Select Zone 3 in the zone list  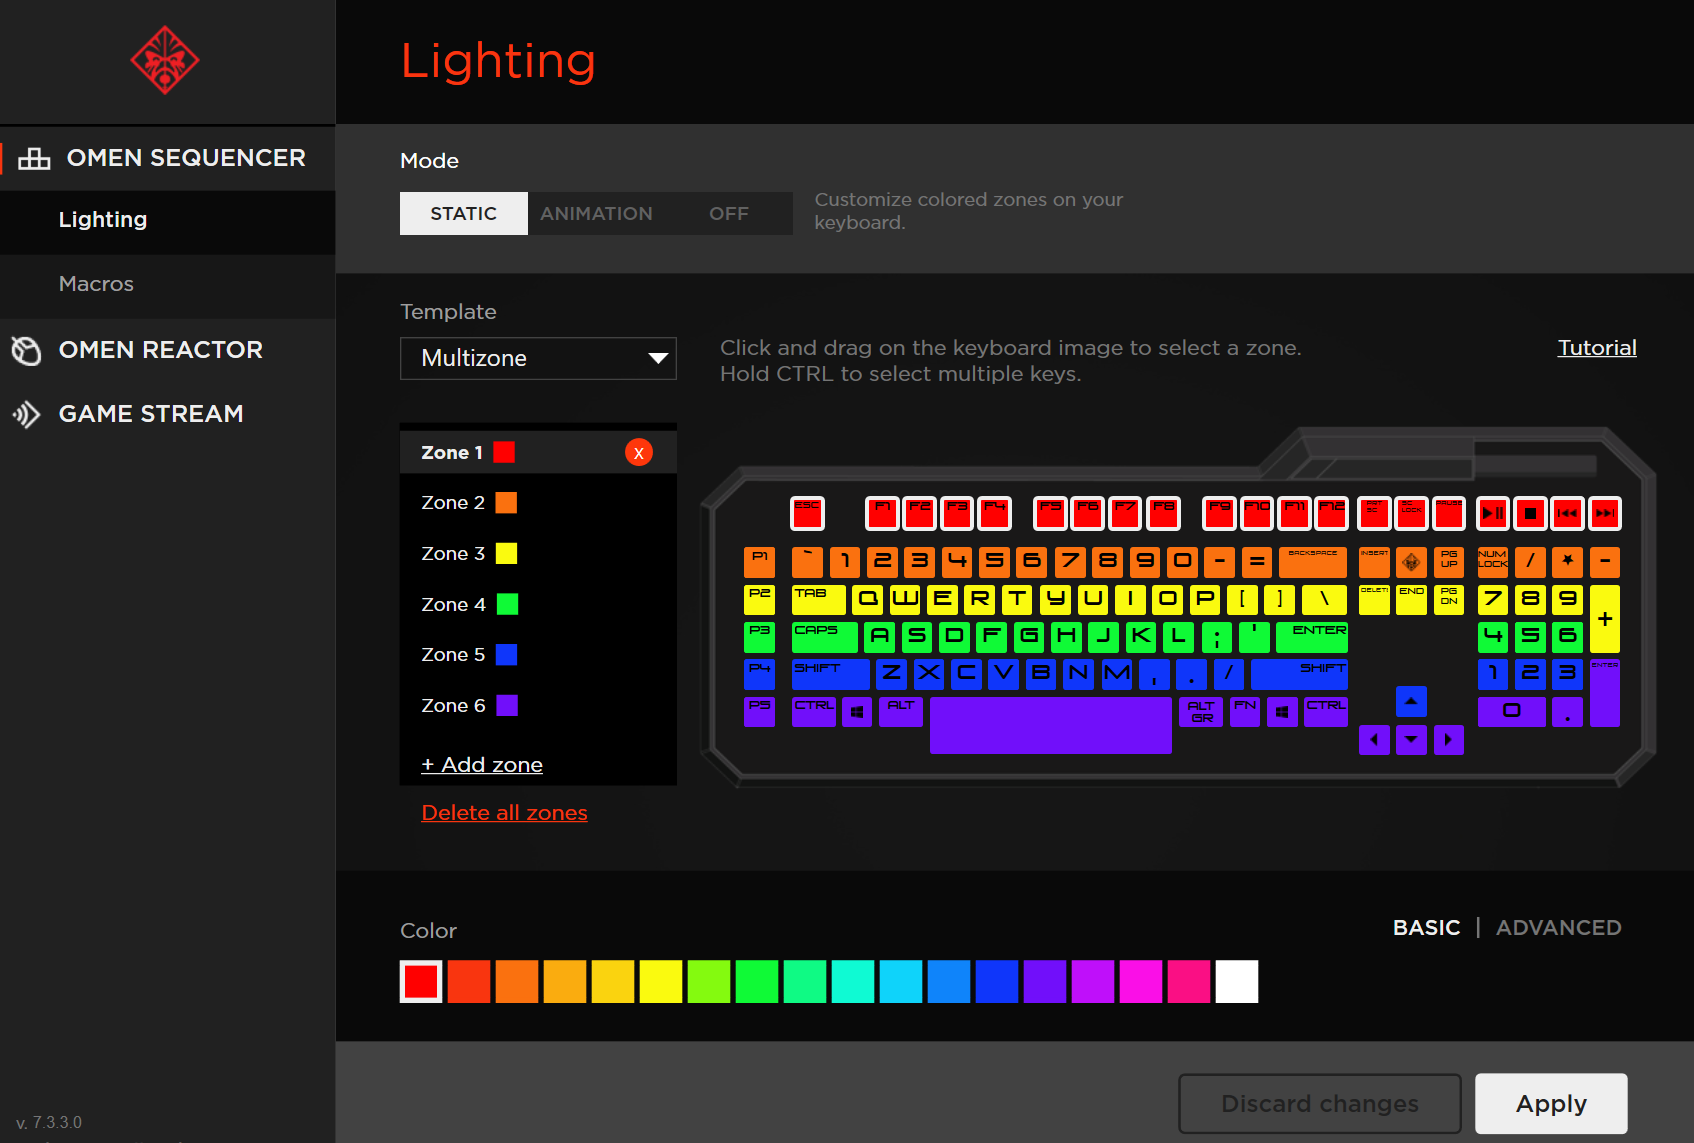tap(538, 554)
